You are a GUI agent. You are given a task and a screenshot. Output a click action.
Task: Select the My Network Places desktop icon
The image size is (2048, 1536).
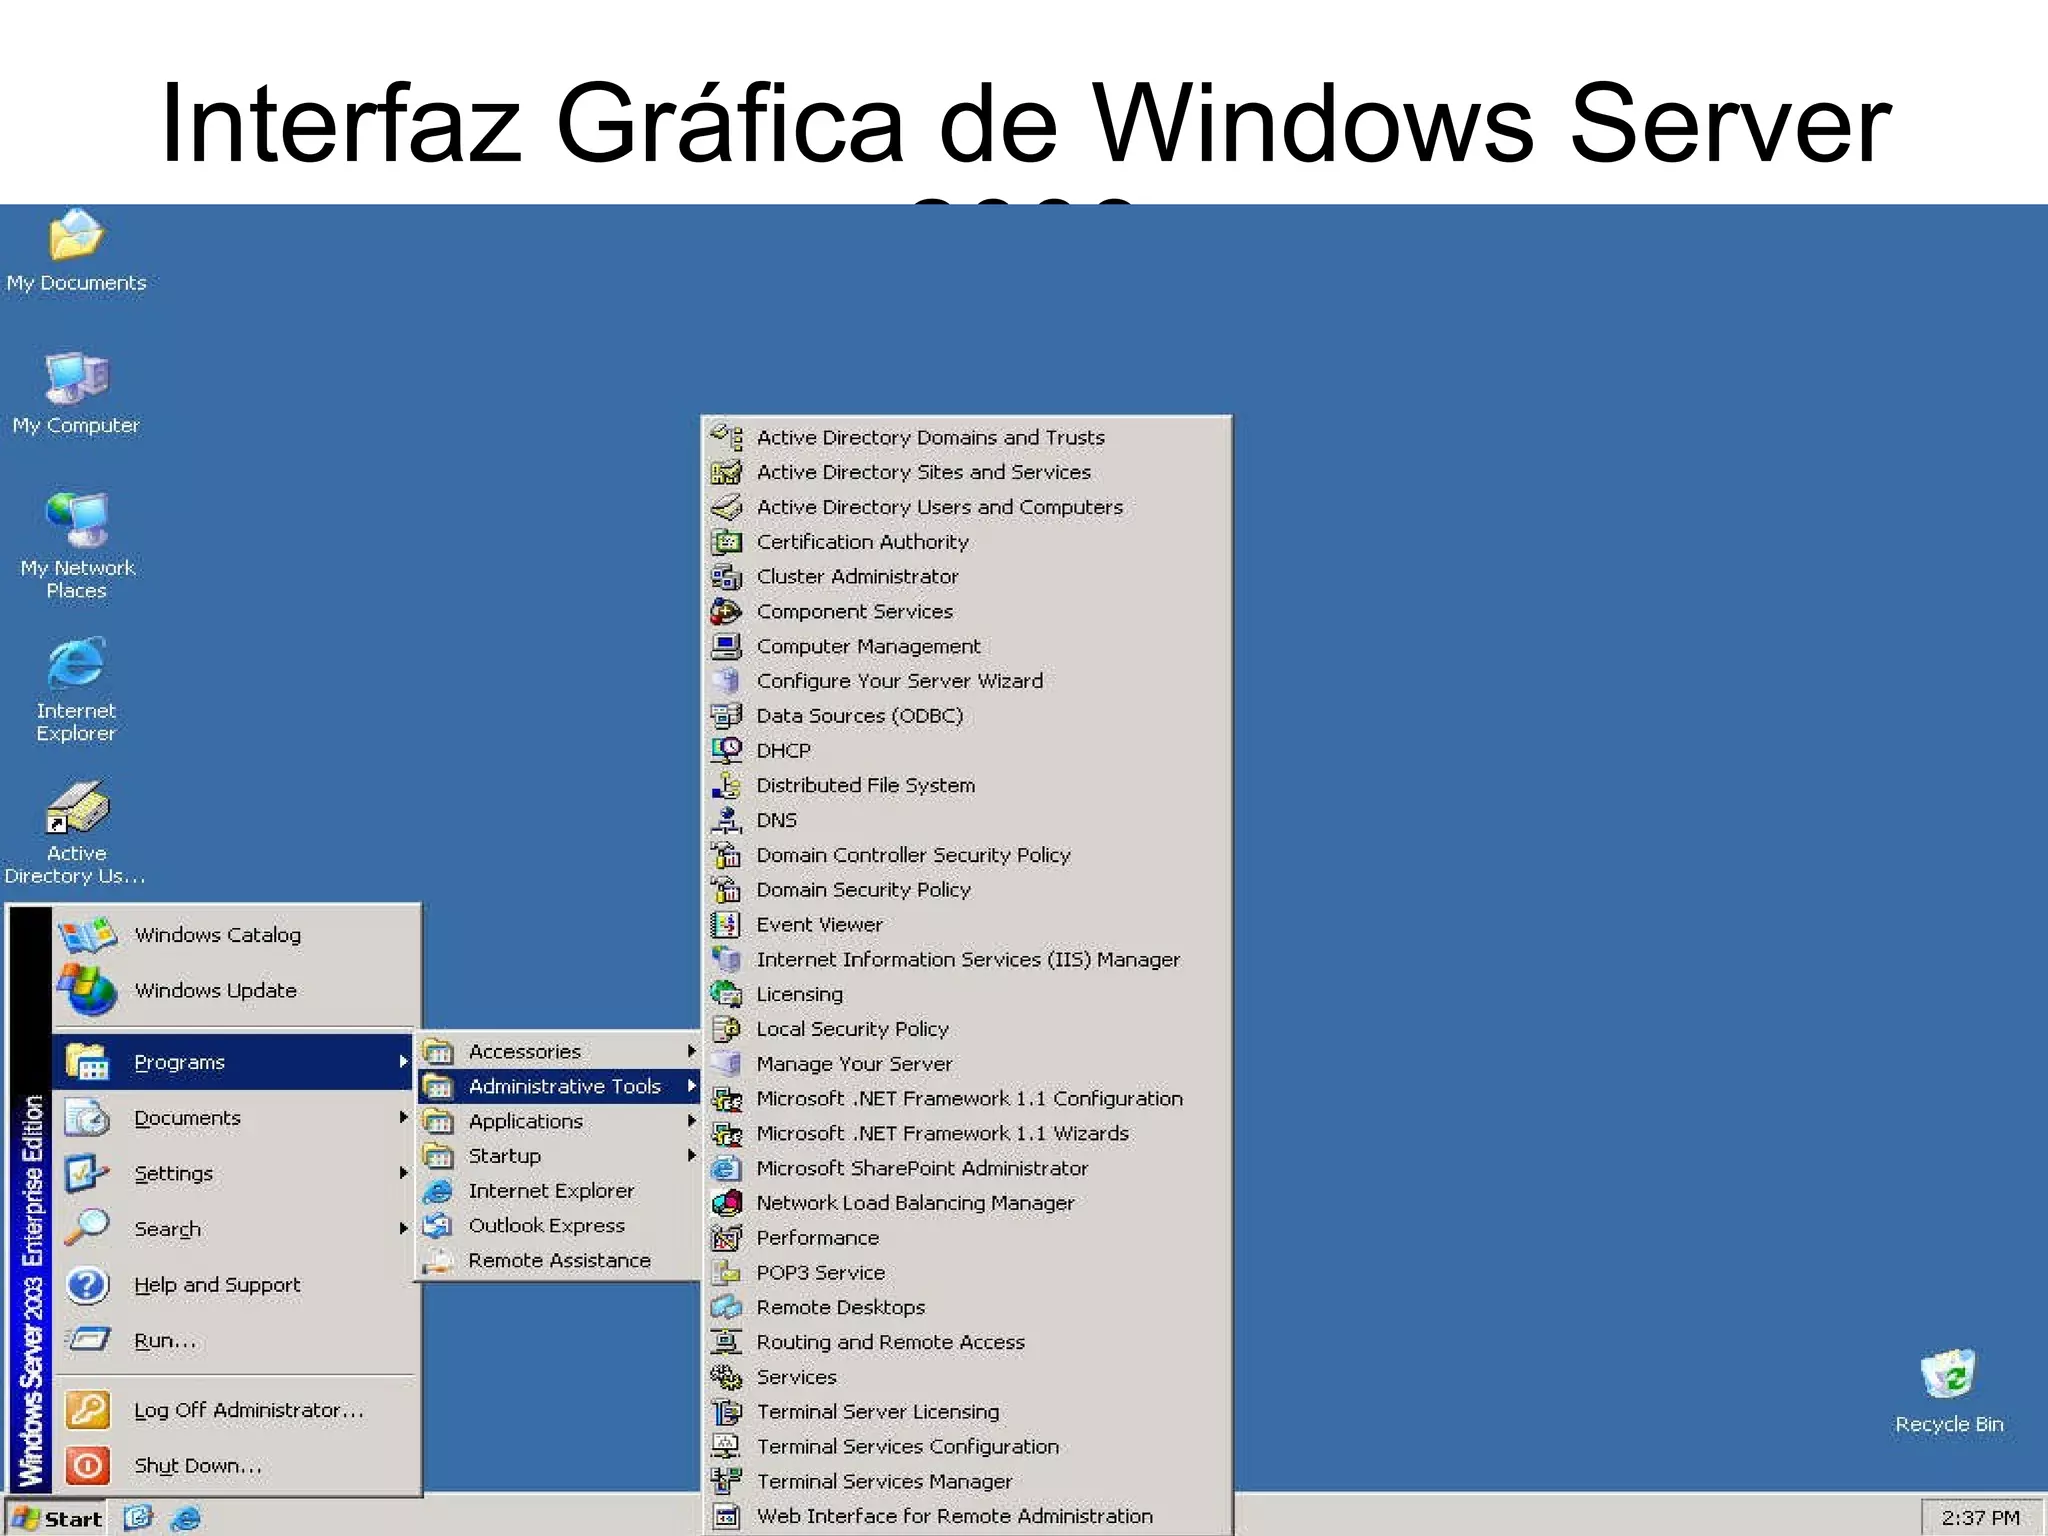(77, 545)
